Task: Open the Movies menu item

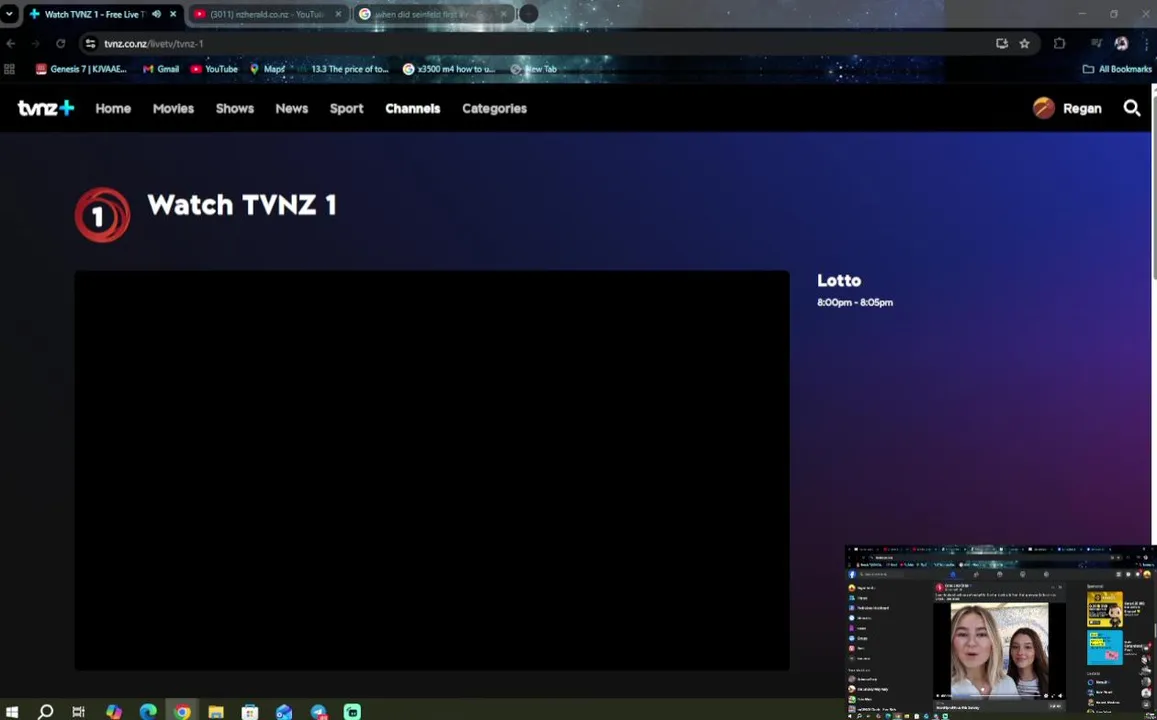Action: pyautogui.click(x=173, y=108)
